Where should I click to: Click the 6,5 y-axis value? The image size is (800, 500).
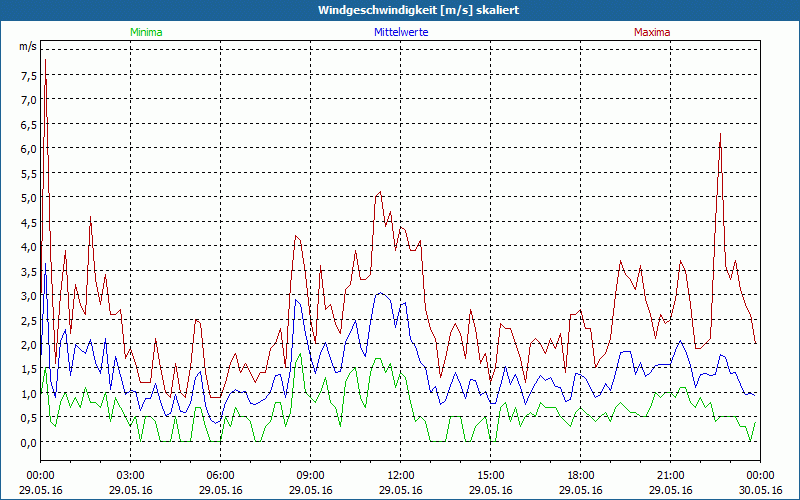[x=29, y=124]
